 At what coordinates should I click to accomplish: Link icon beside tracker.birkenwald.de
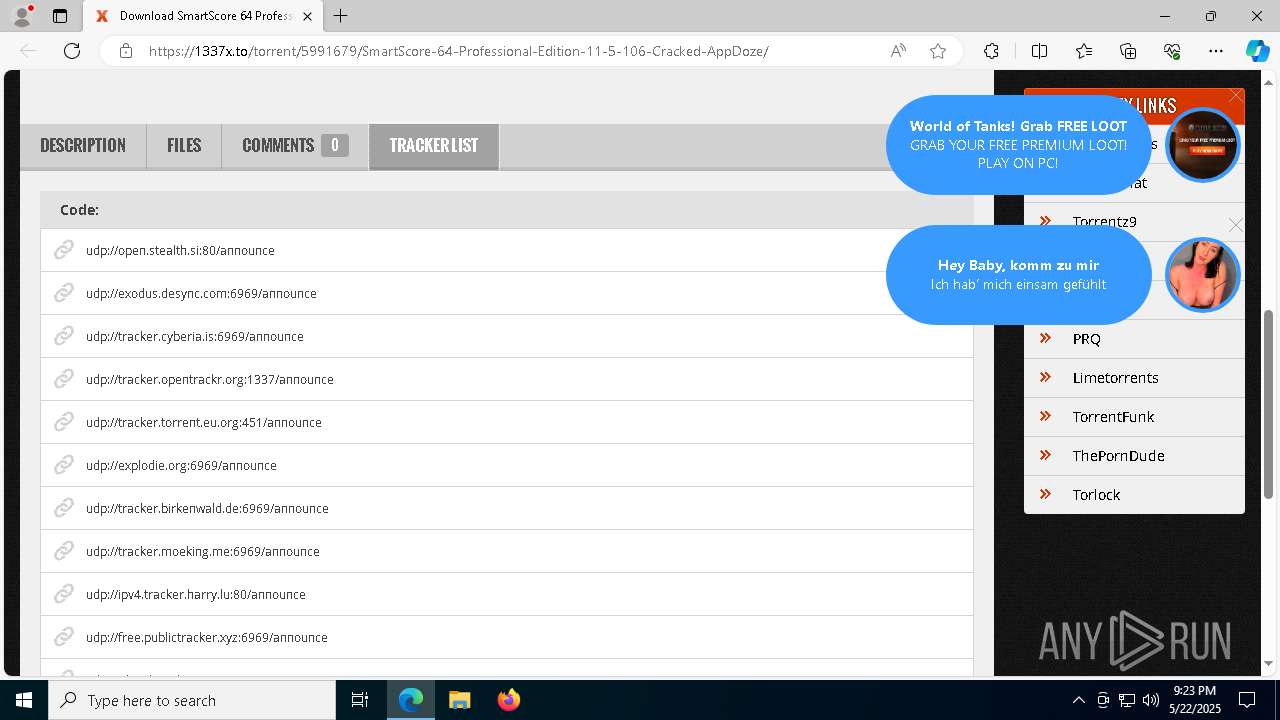tap(64, 508)
